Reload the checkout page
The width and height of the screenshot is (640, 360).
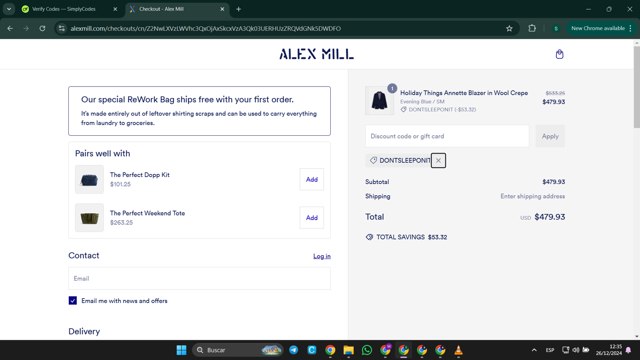42,29
